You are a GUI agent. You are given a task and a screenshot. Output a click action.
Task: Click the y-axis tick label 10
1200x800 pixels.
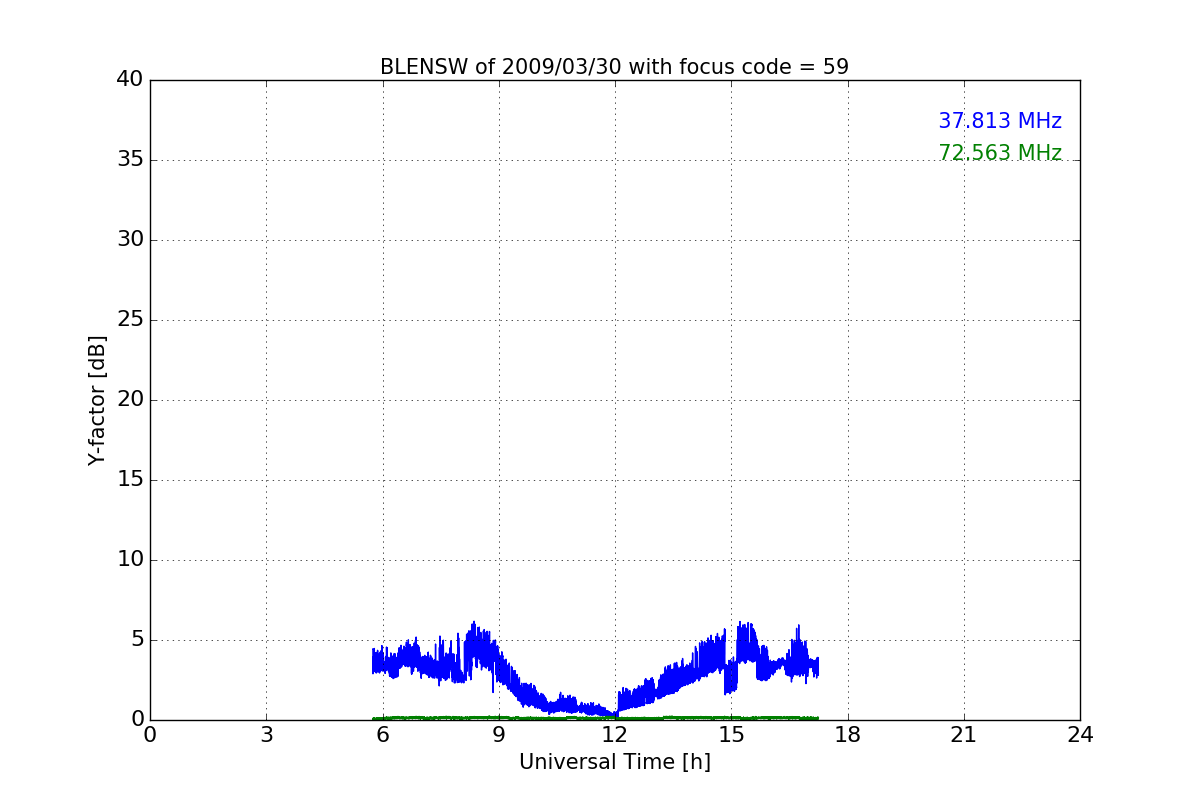coord(130,560)
